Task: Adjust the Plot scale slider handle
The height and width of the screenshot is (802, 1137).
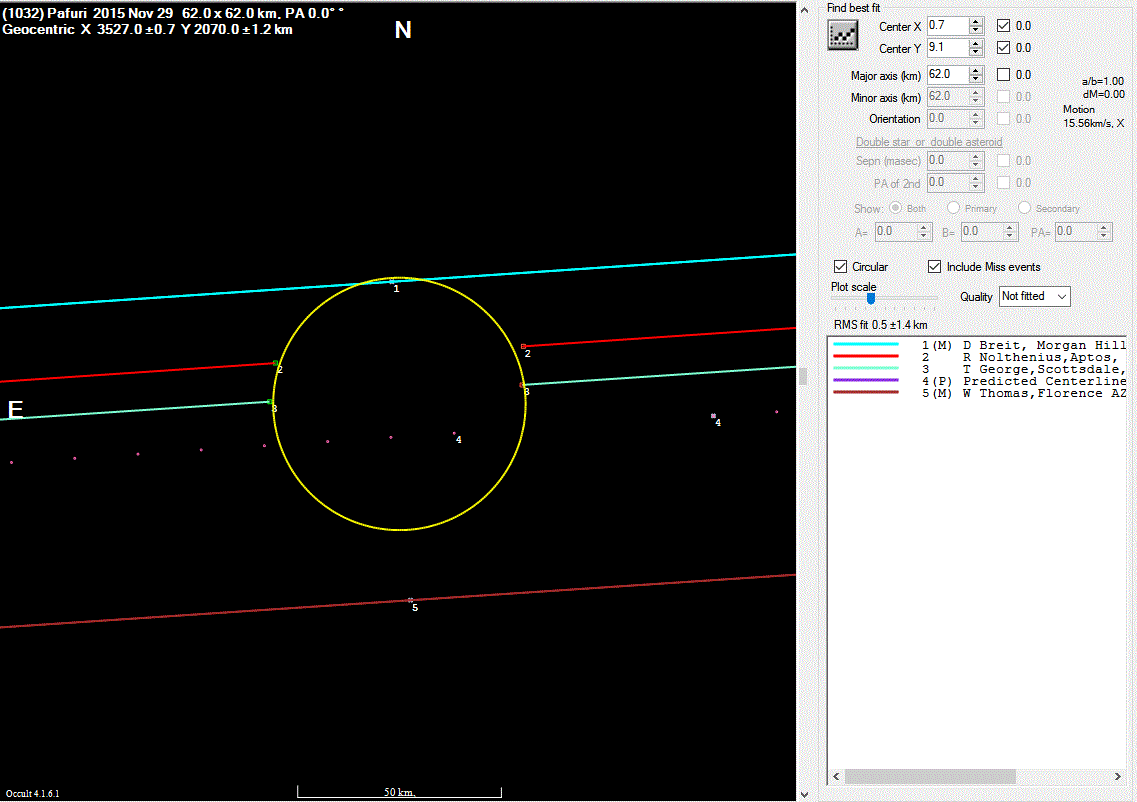Action: coord(871,299)
